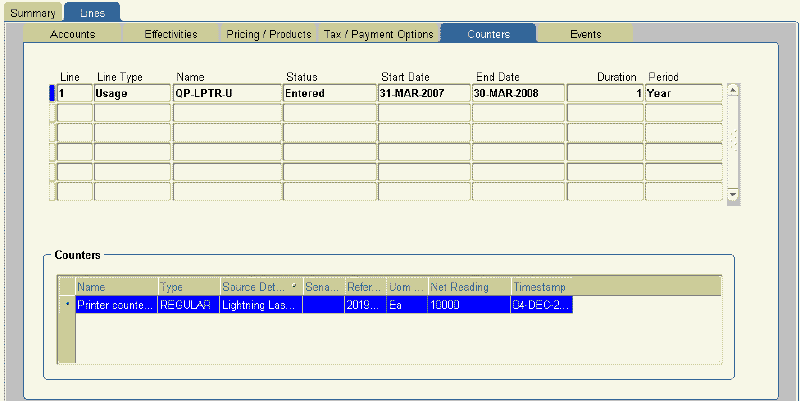Click the Name field QP-LPTR-U
The height and width of the screenshot is (401, 800).
(x=228, y=93)
